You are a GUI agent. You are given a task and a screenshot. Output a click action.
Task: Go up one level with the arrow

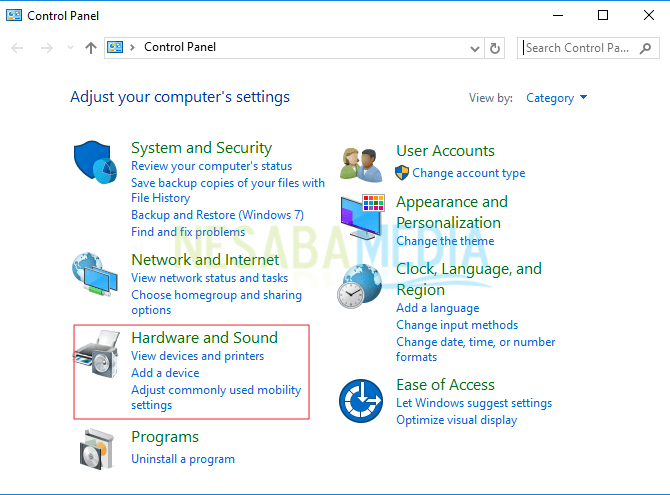point(91,47)
